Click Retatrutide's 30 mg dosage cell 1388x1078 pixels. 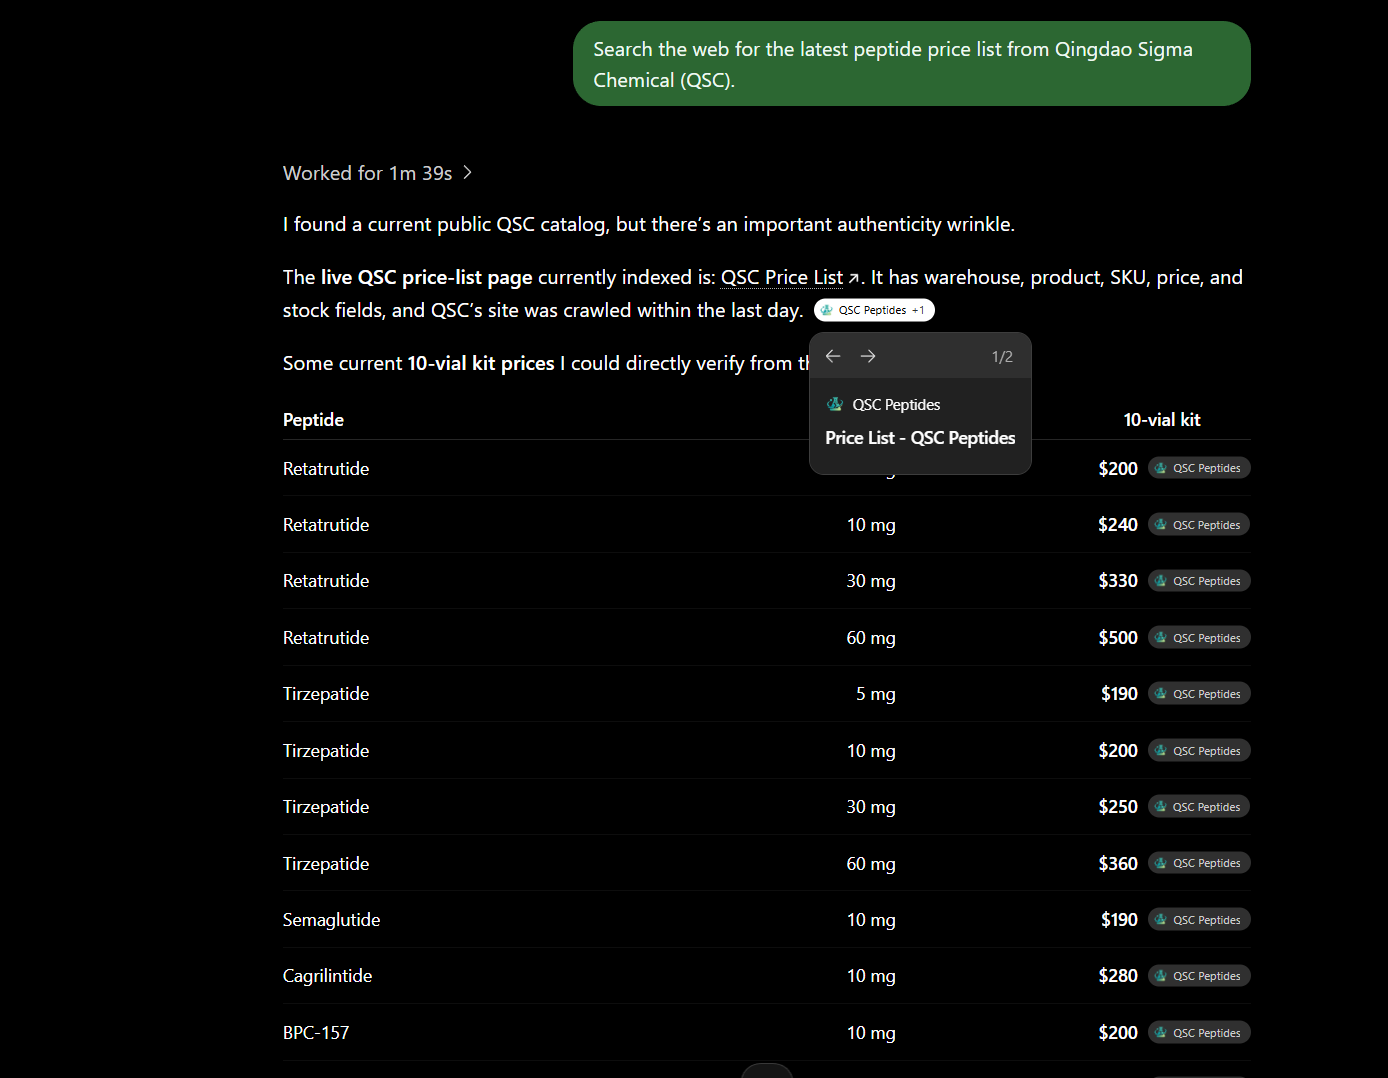click(871, 581)
